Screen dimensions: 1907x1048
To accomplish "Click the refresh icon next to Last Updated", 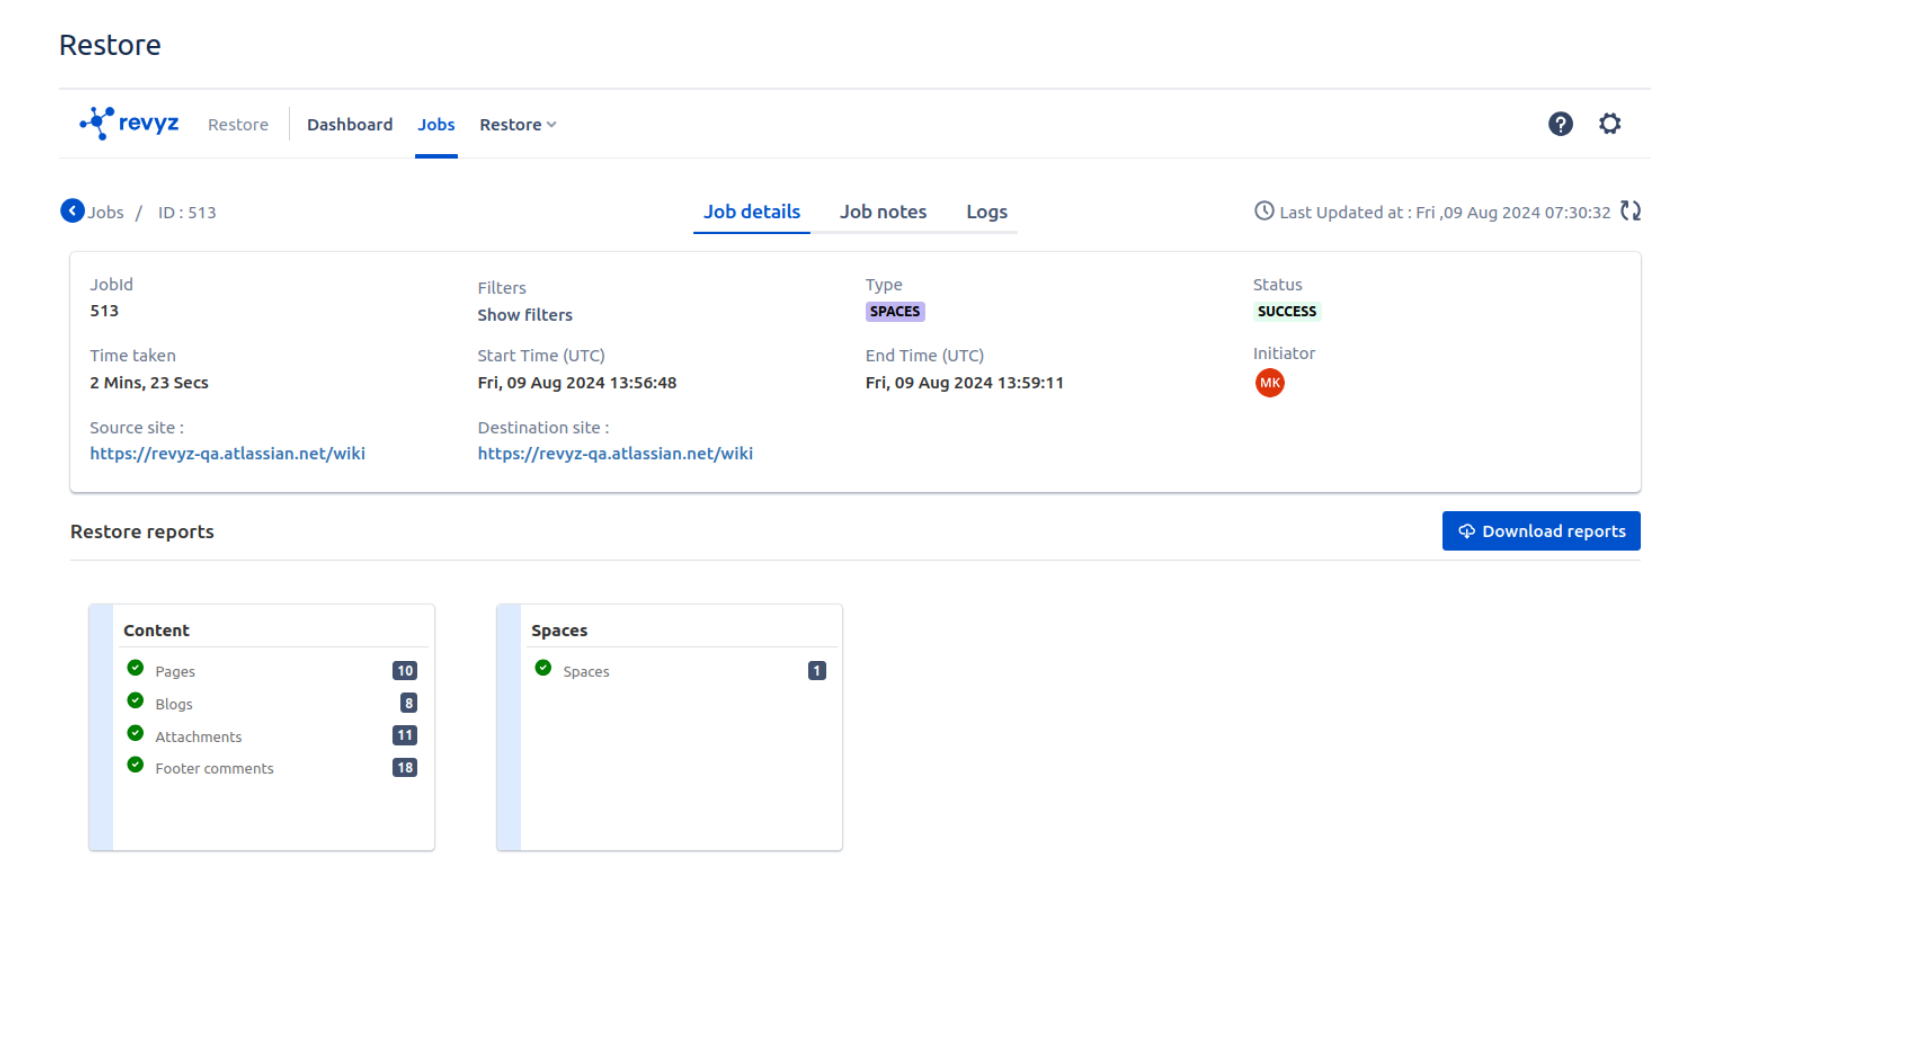I will [x=1630, y=211].
